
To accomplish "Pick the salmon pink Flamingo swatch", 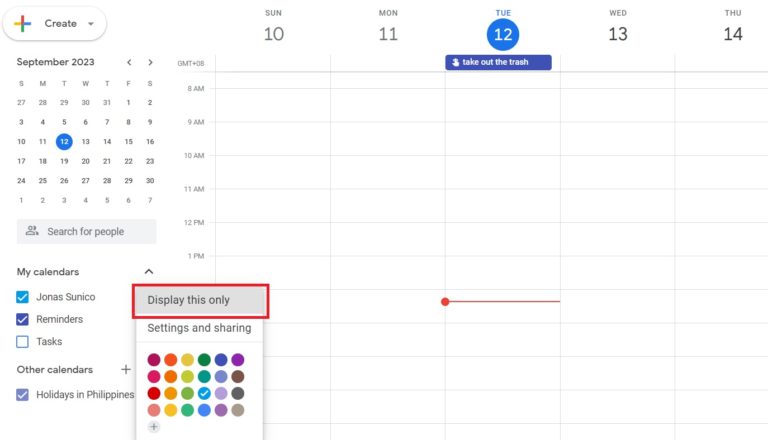I will point(154,410).
